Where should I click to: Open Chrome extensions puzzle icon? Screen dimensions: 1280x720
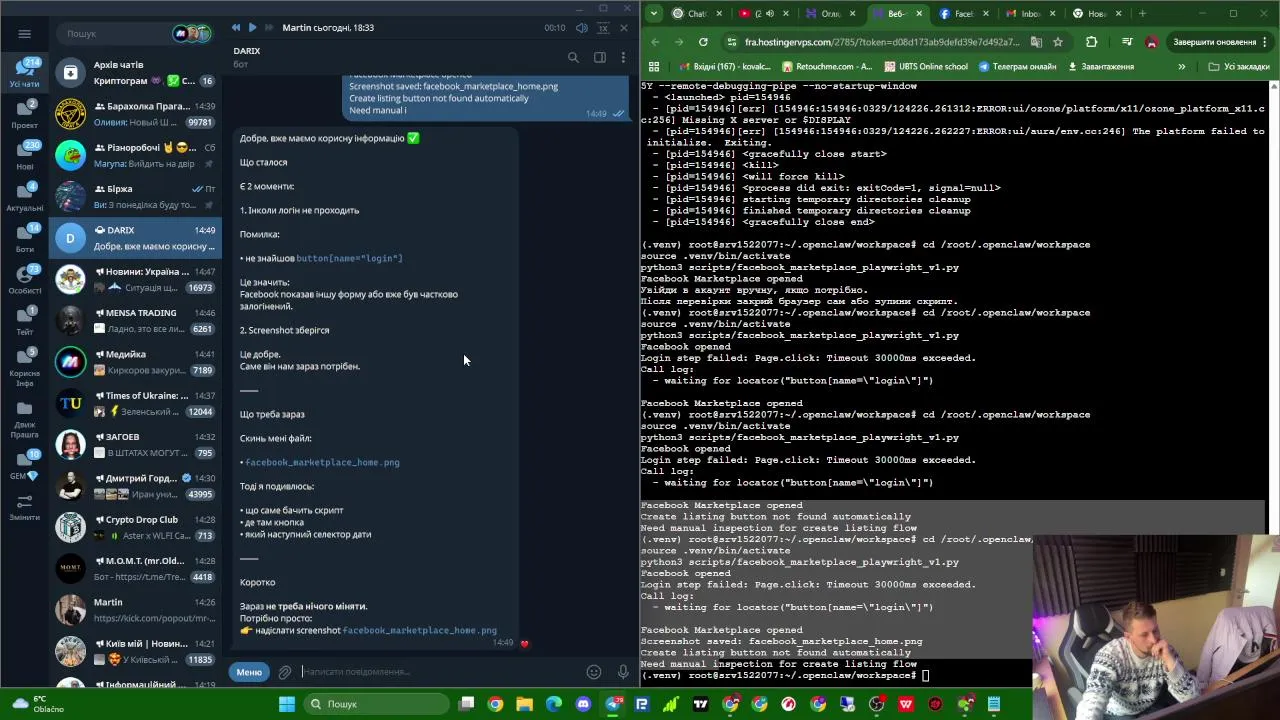click(1091, 42)
